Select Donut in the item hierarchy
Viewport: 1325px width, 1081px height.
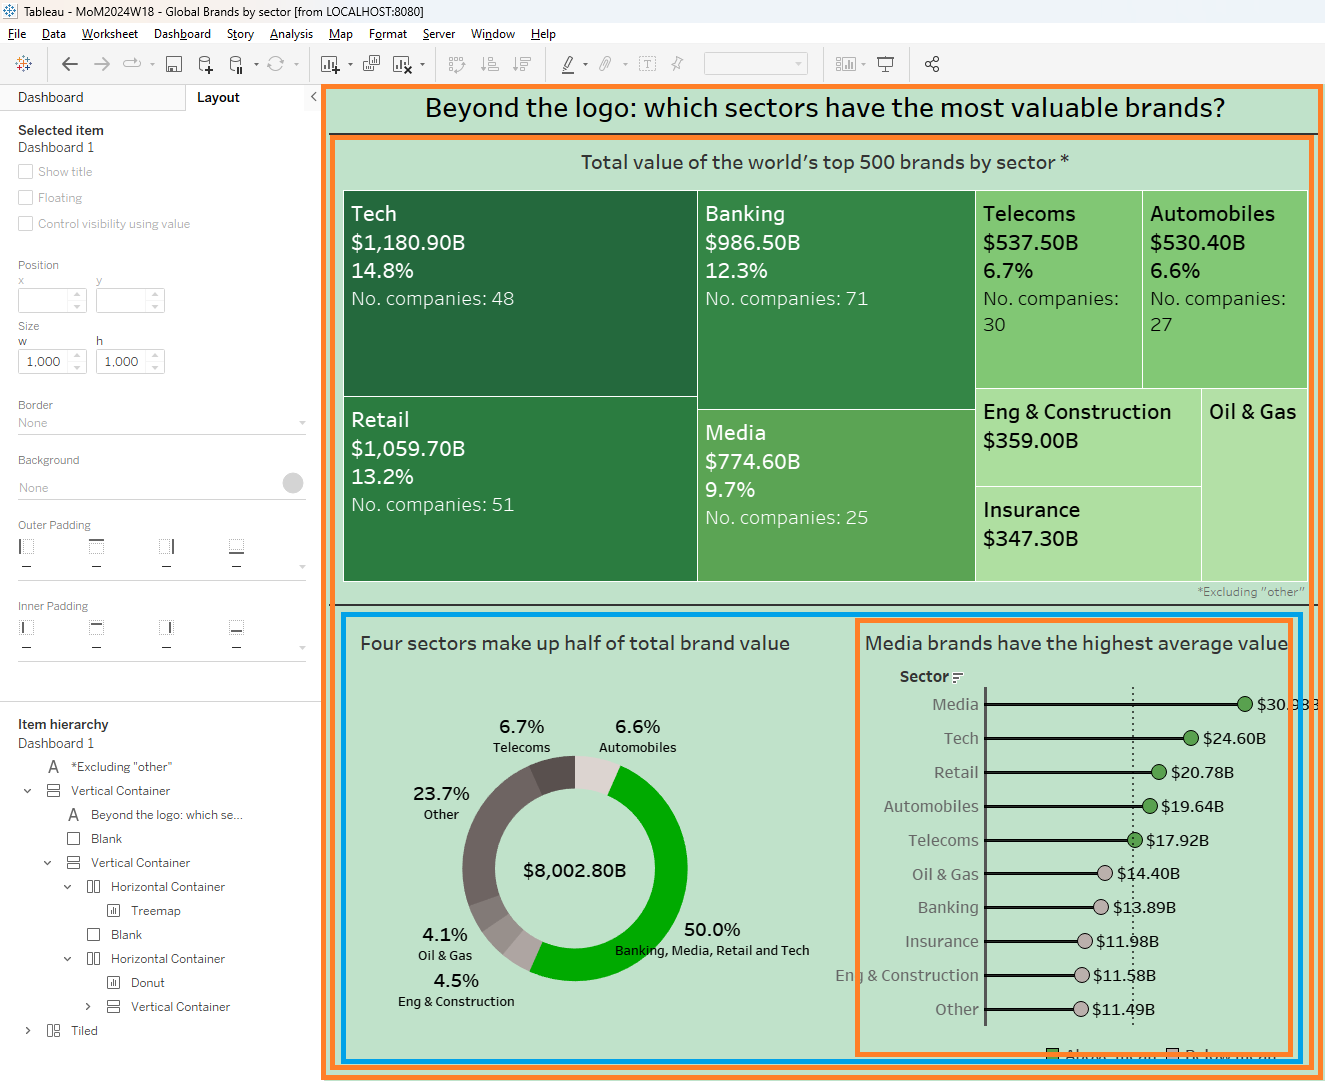click(147, 983)
